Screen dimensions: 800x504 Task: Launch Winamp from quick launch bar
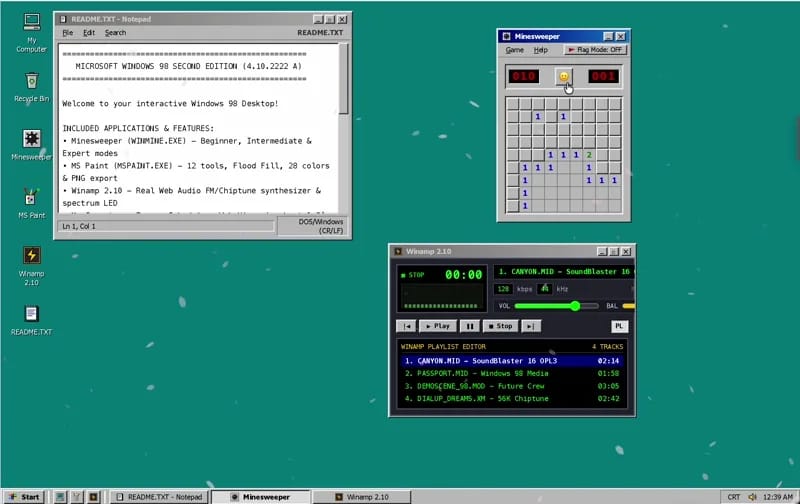point(93,497)
